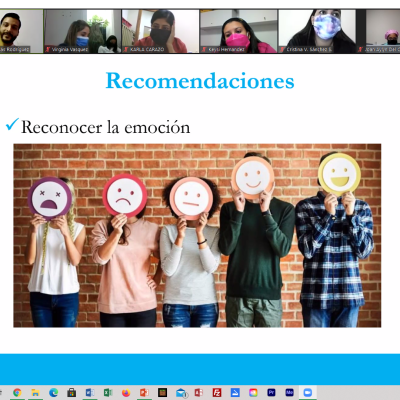Click the 'Recomendaciones' slide heading
The image size is (400, 400).
pyautogui.click(x=200, y=81)
